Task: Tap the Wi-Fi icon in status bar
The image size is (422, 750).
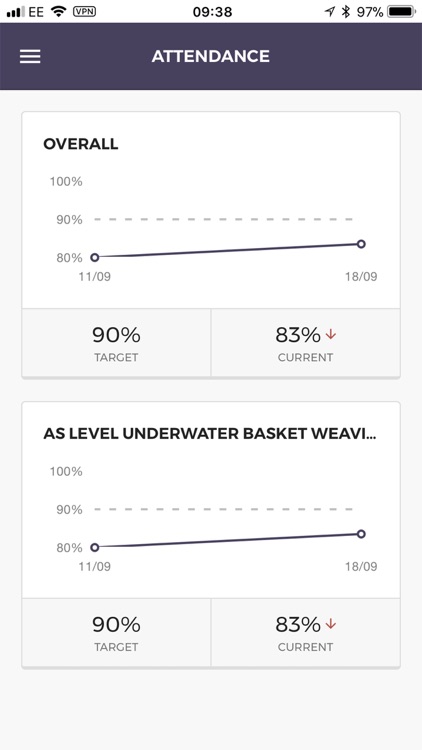Action: [59, 11]
